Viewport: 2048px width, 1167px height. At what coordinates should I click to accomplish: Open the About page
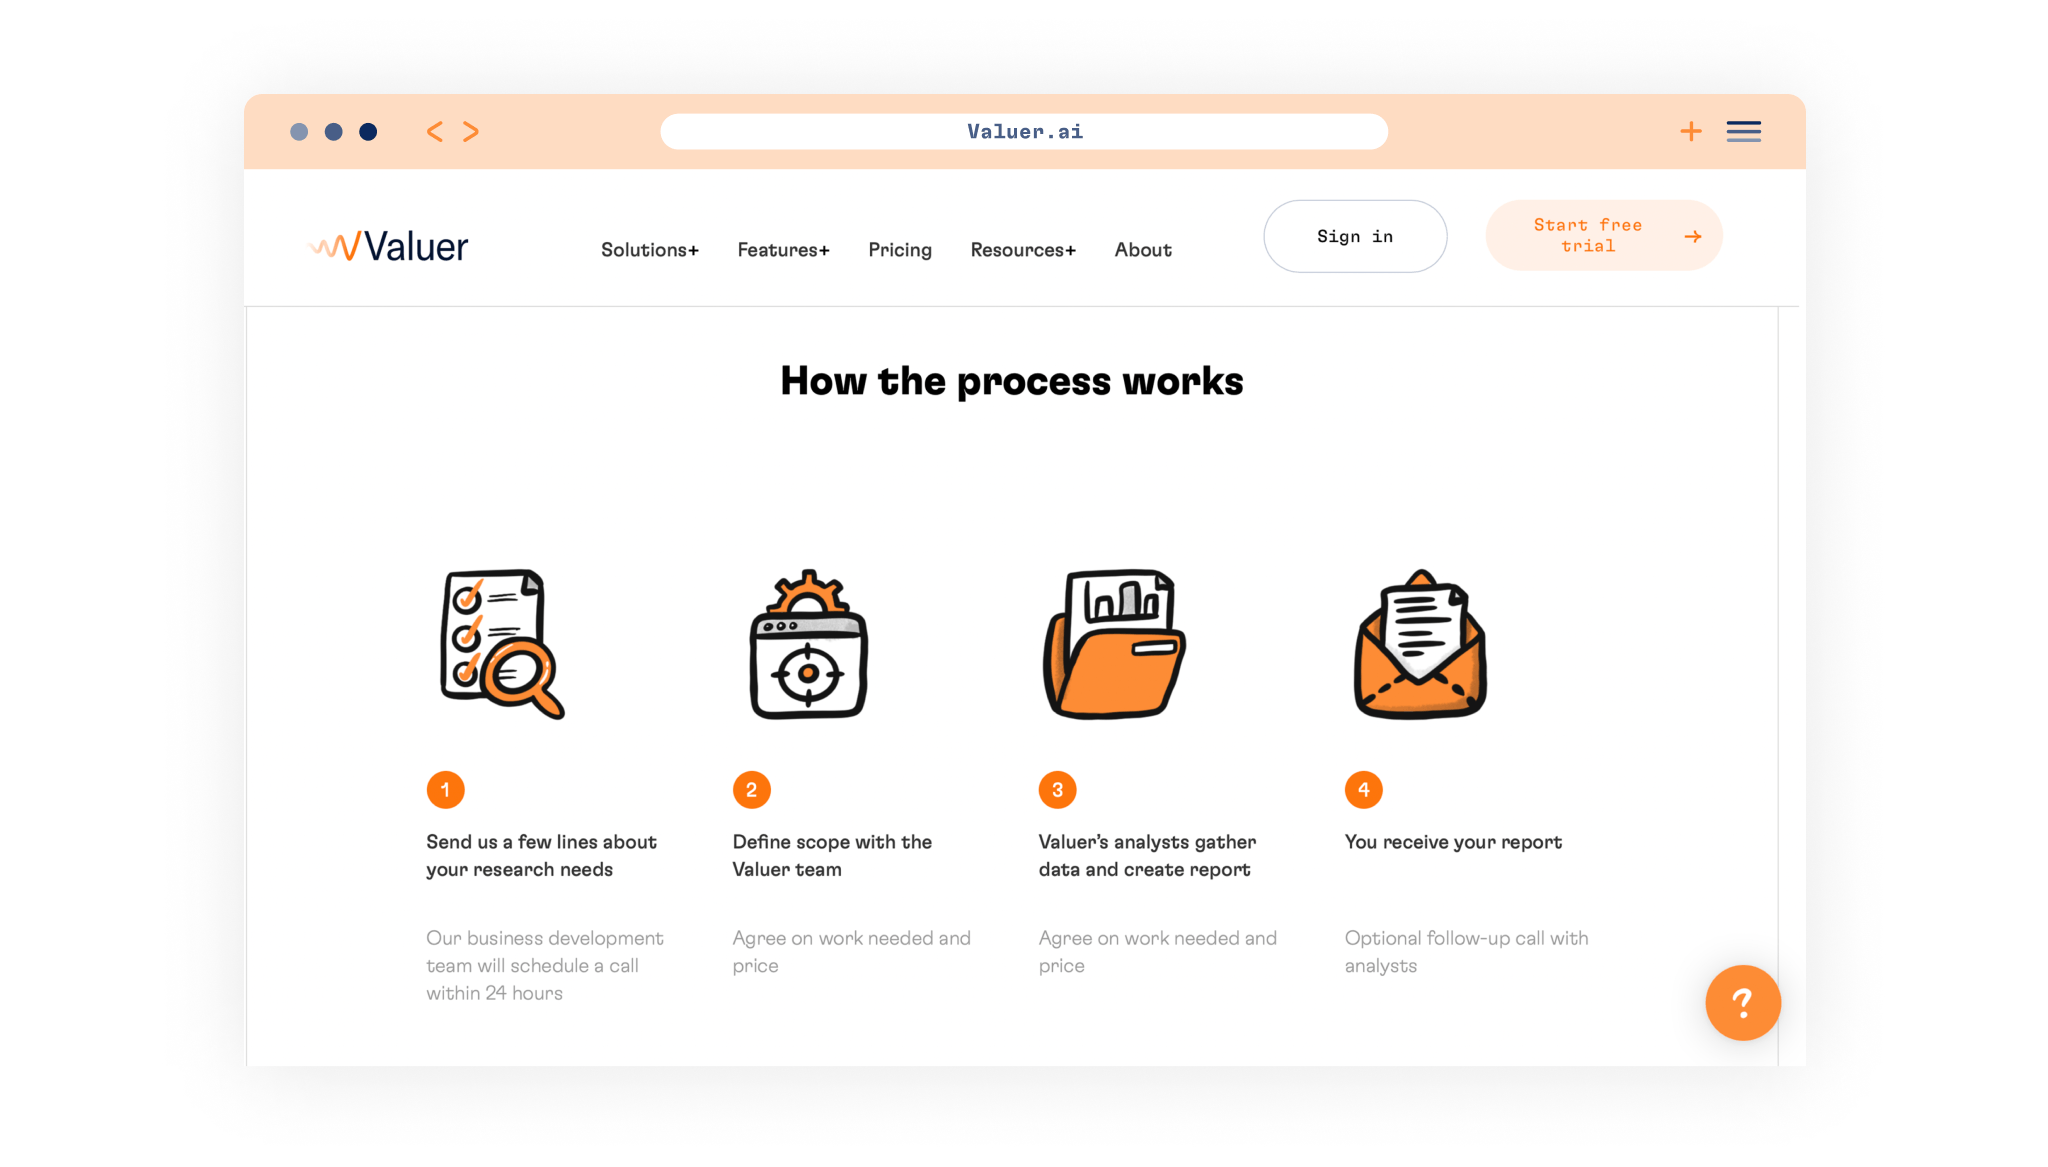1143,250
